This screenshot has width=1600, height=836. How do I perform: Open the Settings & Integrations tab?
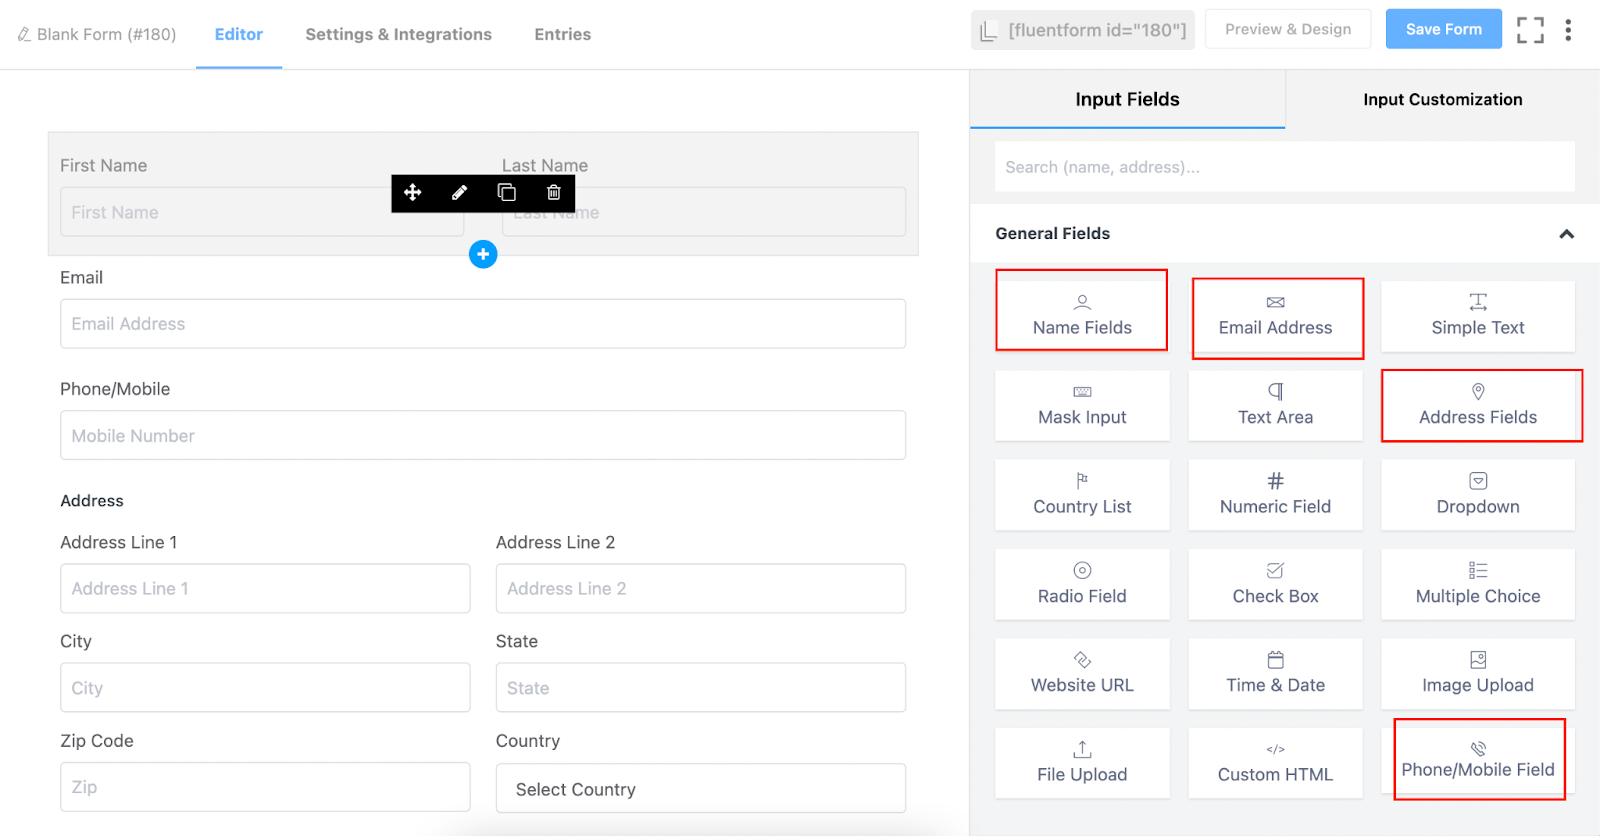click(398, 34)
